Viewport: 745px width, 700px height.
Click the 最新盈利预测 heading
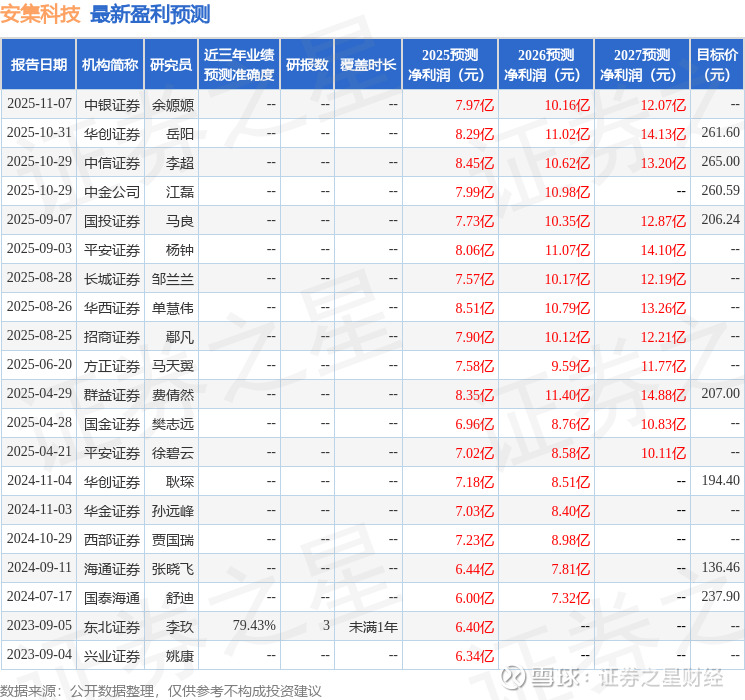tap(150, 14)
